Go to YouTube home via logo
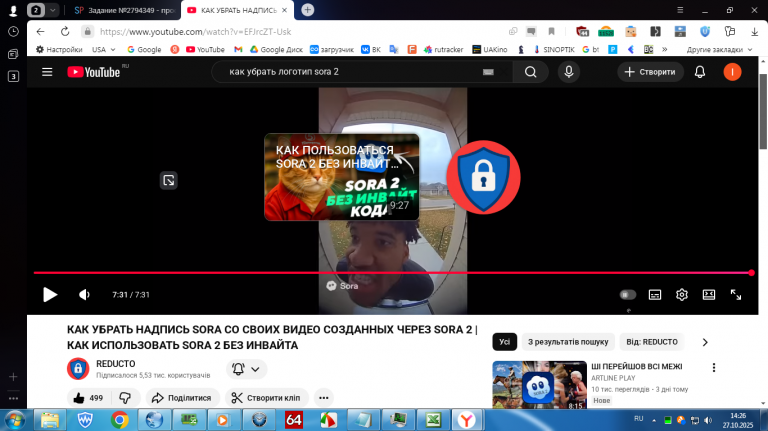768x431 pixels. pos(94,72)
